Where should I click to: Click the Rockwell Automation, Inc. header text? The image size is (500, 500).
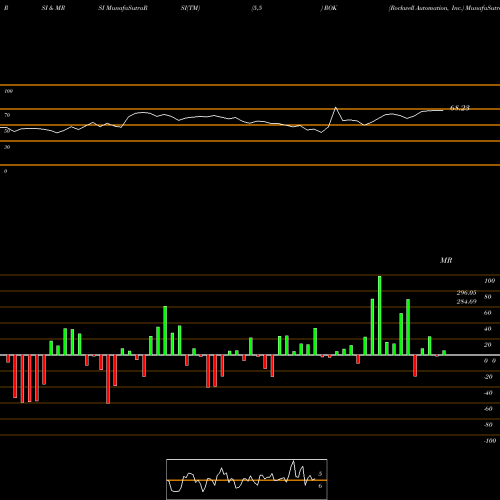(426, 8)
